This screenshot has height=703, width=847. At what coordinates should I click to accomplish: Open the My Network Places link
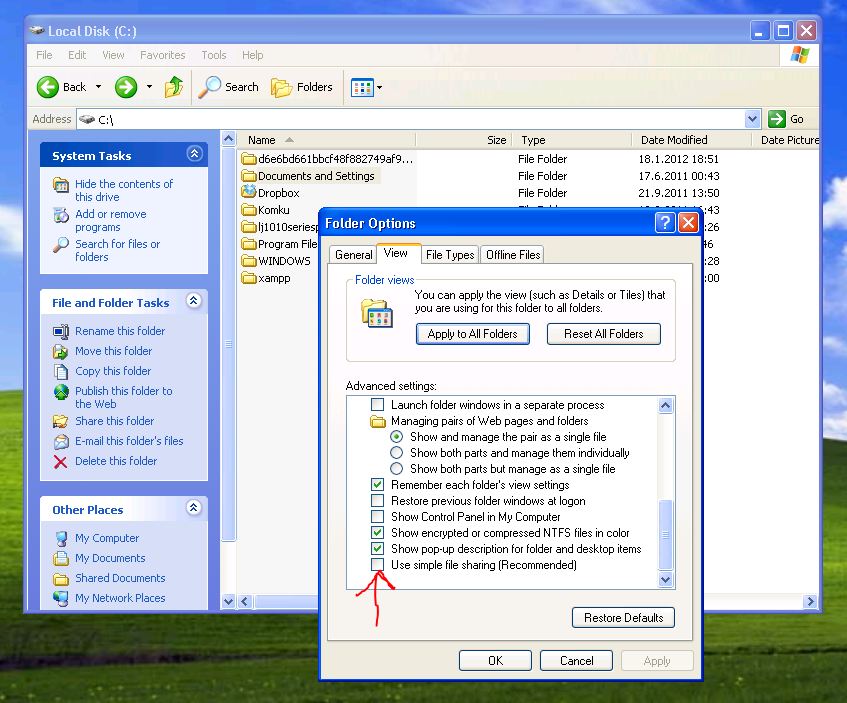pos(120,598)
